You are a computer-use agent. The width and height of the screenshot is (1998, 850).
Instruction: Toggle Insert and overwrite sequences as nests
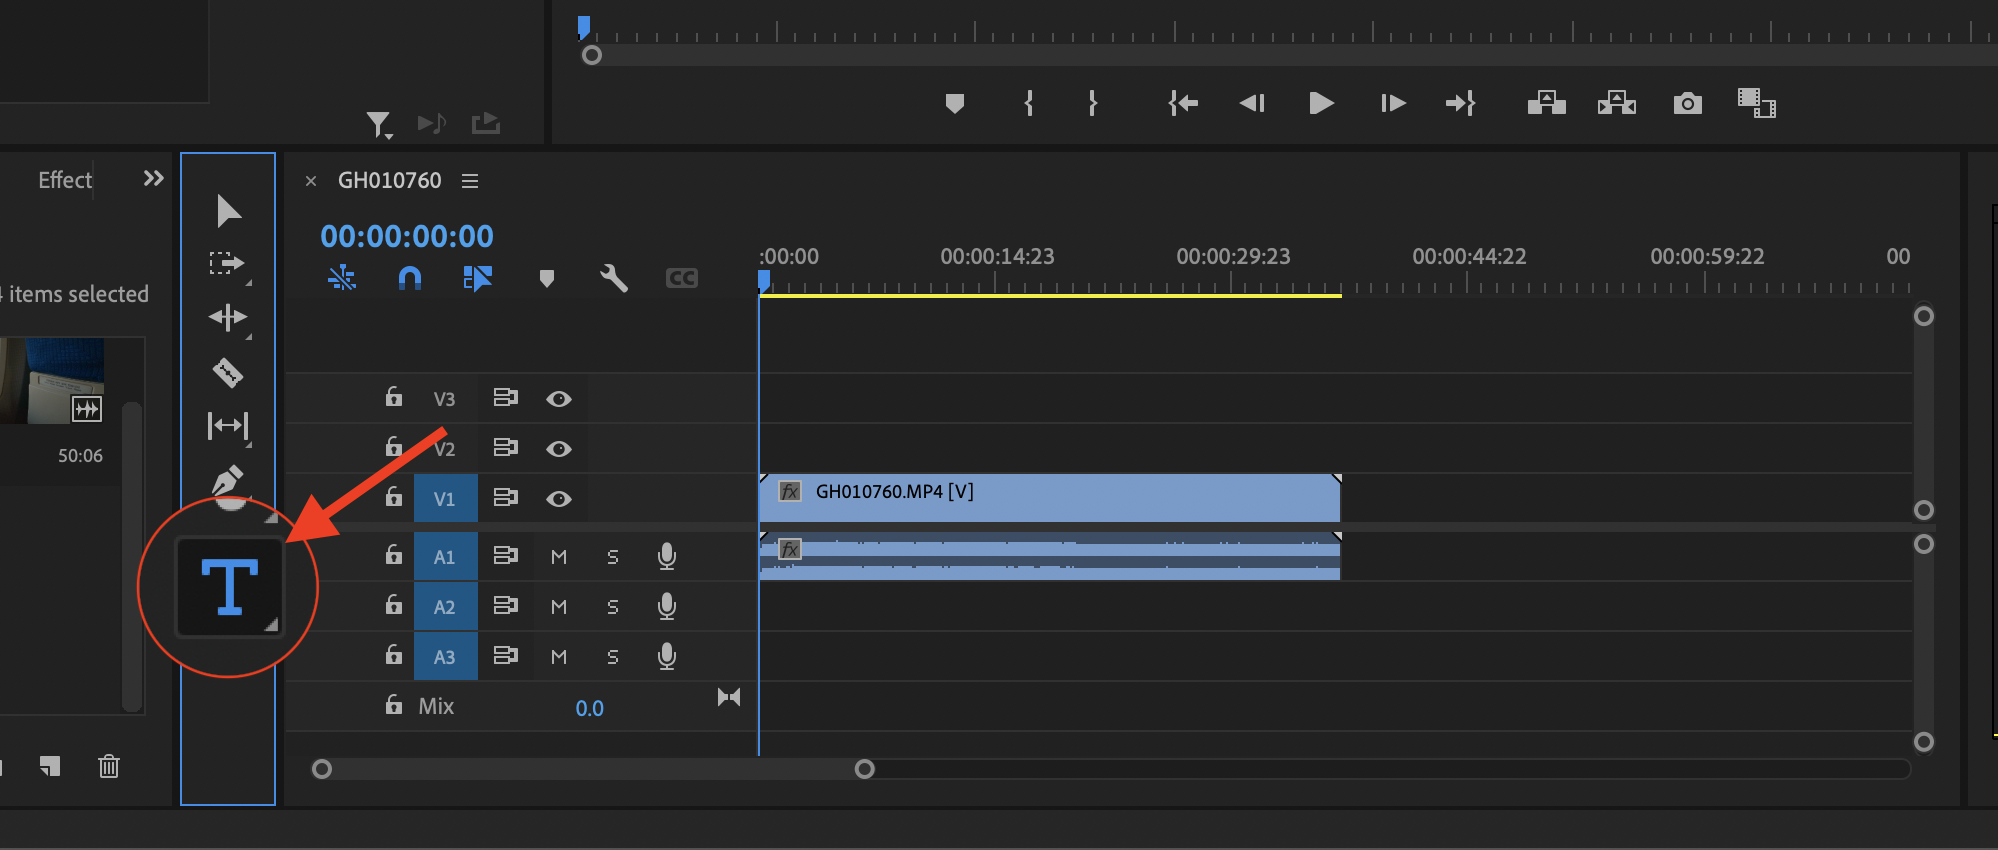[x=342, y=278]
